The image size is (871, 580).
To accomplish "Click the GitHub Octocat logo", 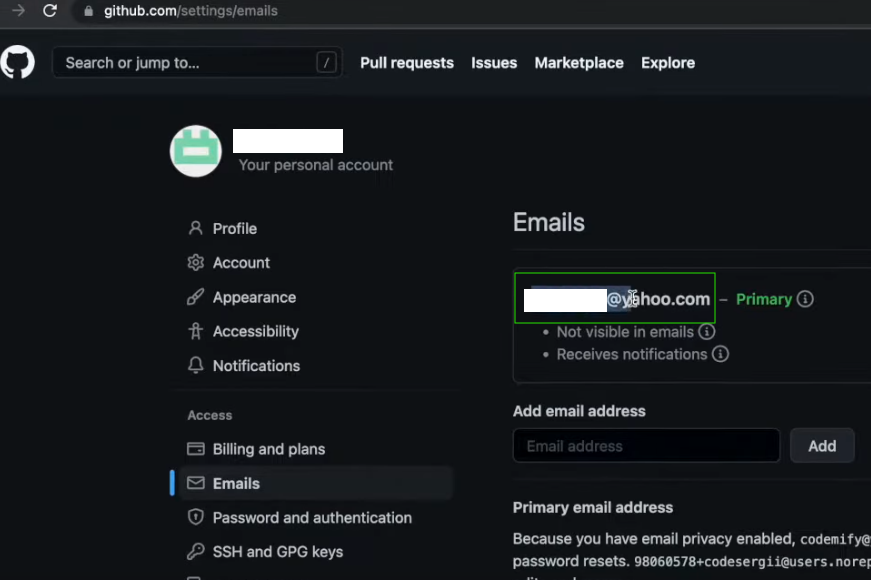I will pos(17,62).
